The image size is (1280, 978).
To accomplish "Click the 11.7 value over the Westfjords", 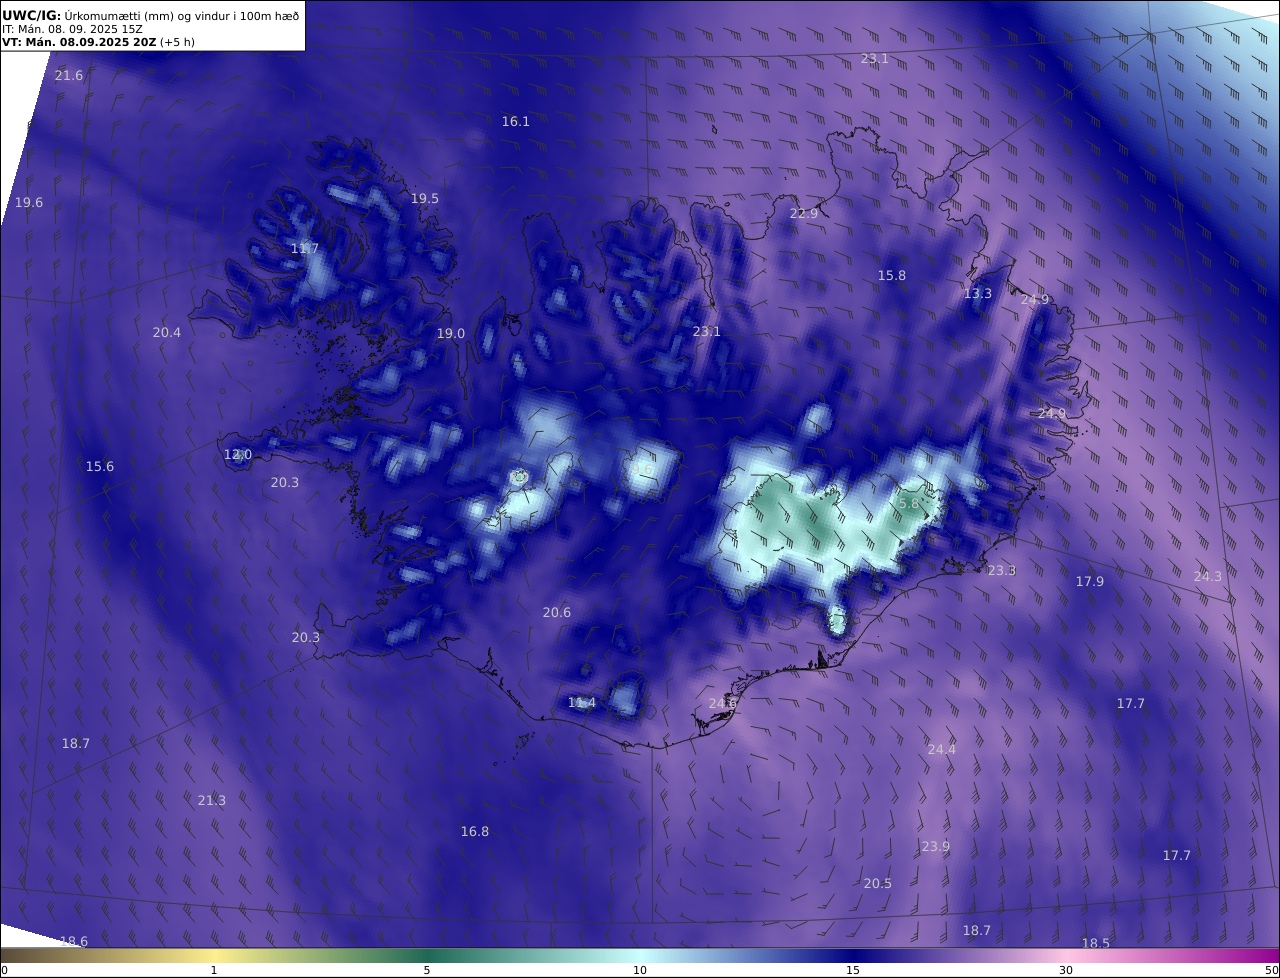I will (305, 249).
